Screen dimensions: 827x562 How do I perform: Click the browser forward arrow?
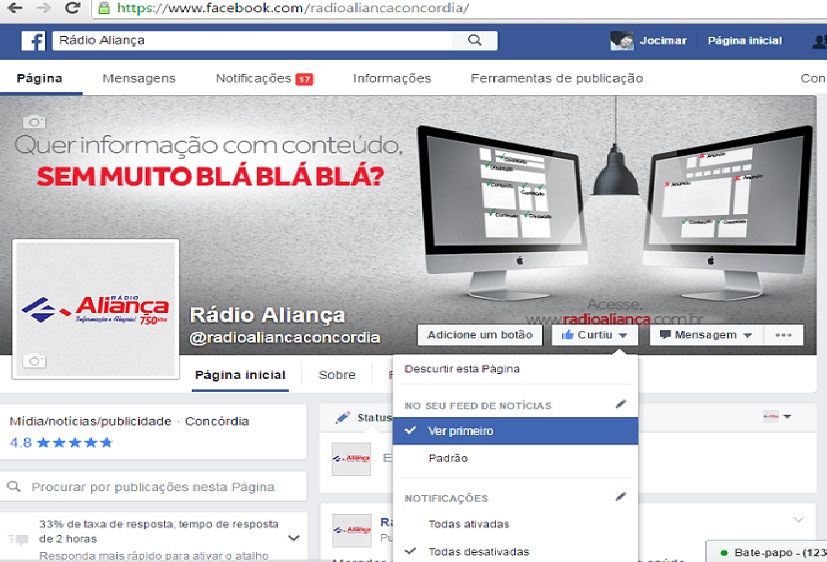pyautogui.click(x=44, y=8)
